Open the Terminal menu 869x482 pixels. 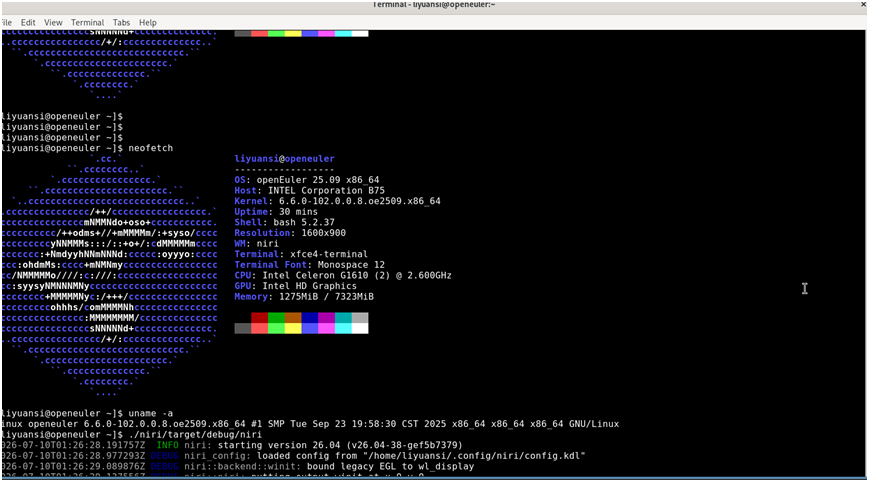(88, 23)
